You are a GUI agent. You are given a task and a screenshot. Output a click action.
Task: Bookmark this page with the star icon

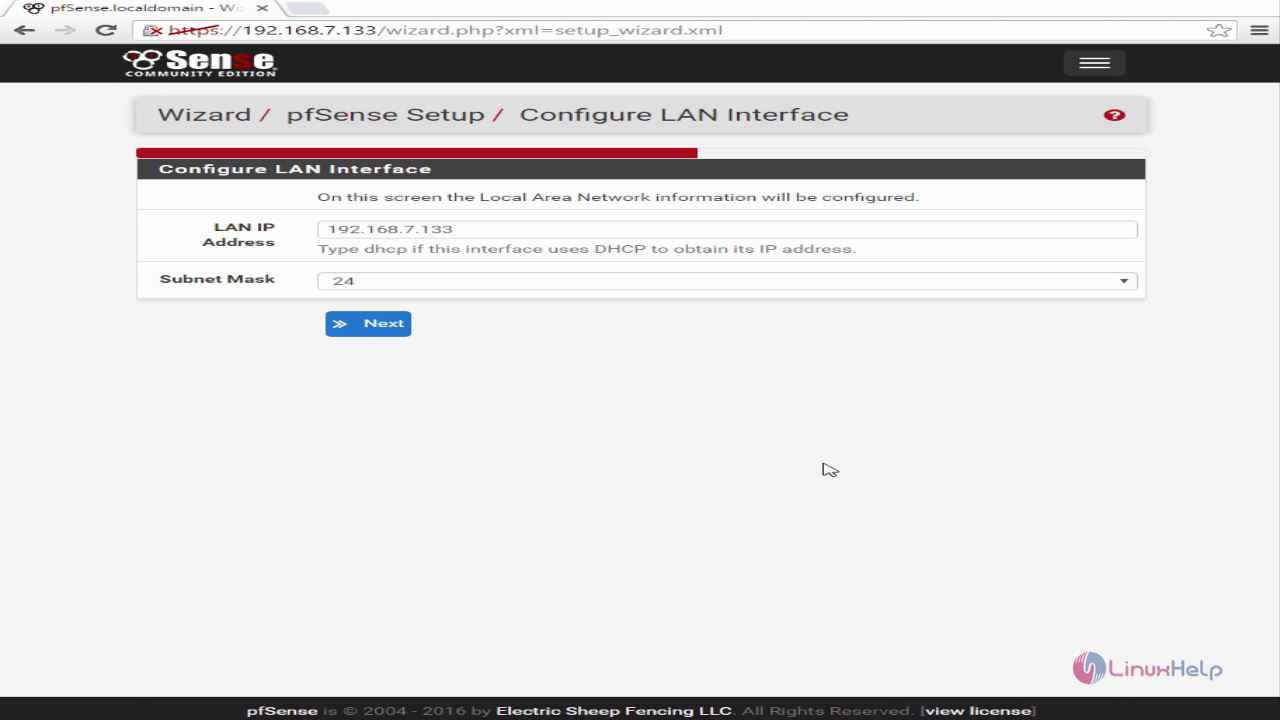tap(1218, 30)
